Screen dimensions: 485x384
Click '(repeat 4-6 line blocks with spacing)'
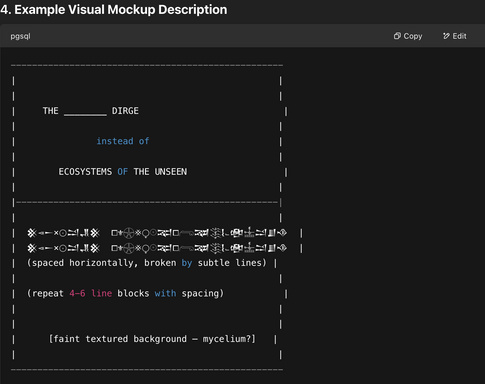pos(125,293)
